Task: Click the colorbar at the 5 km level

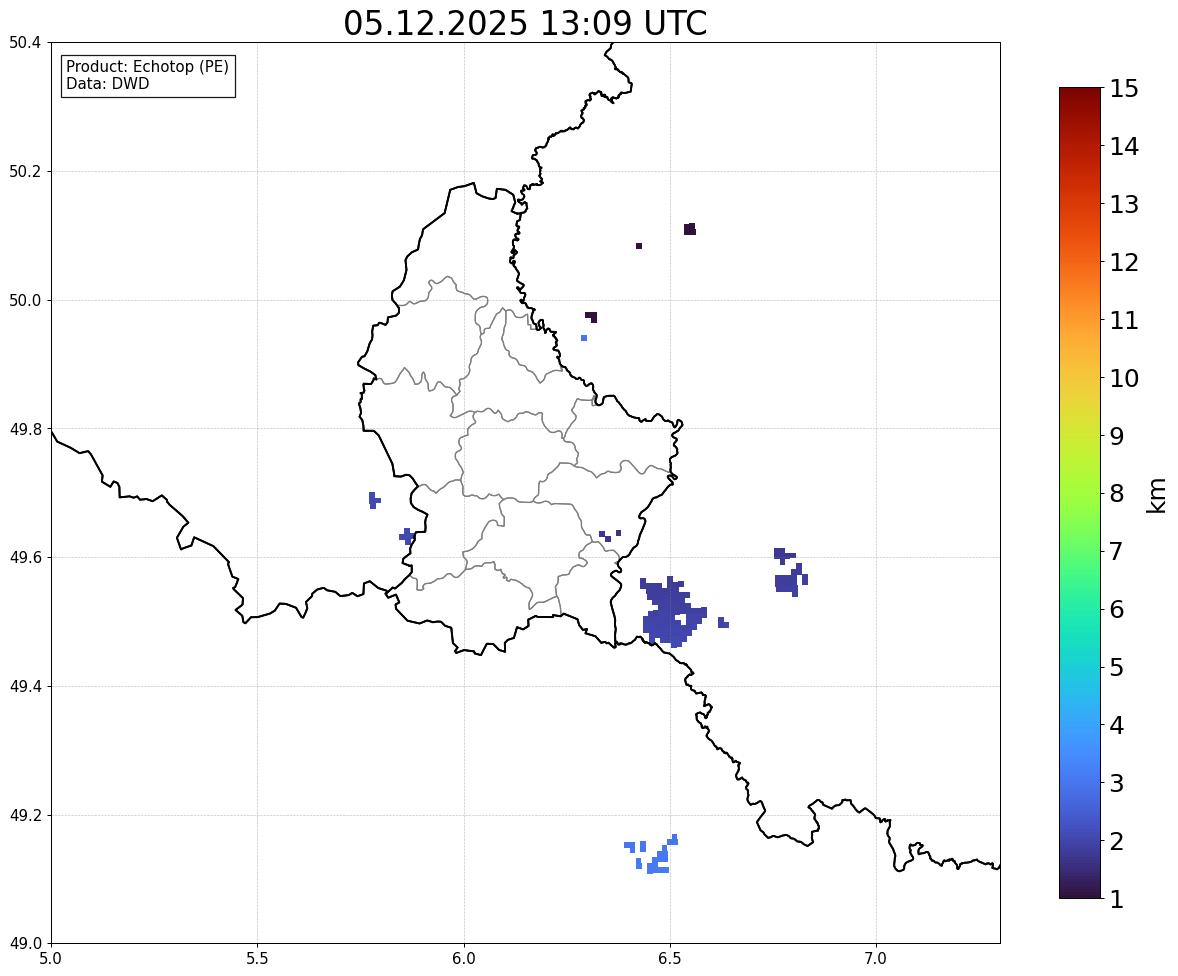Action: click(1080, 667)
